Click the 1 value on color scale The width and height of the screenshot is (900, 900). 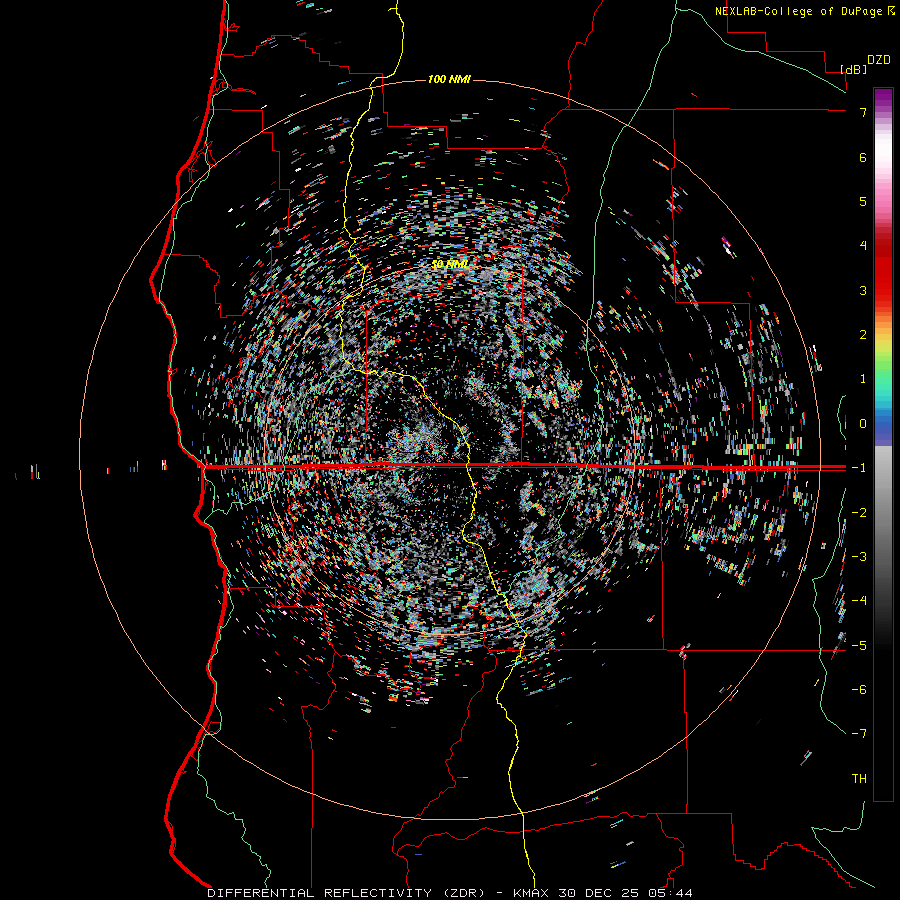[863, 379]
